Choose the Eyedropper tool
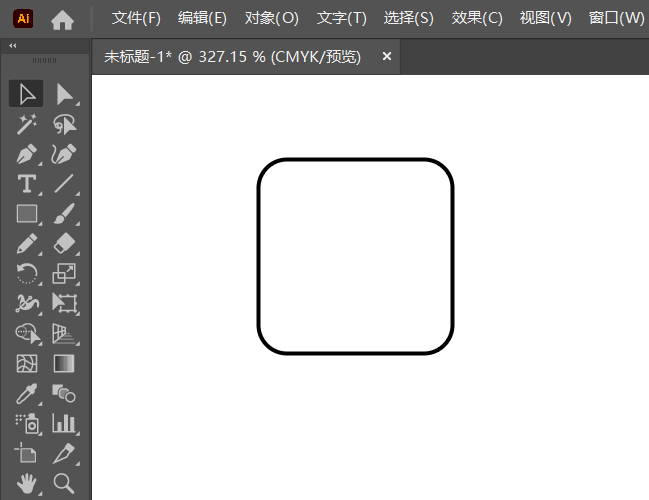The height and width of the screenshot is (500, 649). (x=27, y=394)
